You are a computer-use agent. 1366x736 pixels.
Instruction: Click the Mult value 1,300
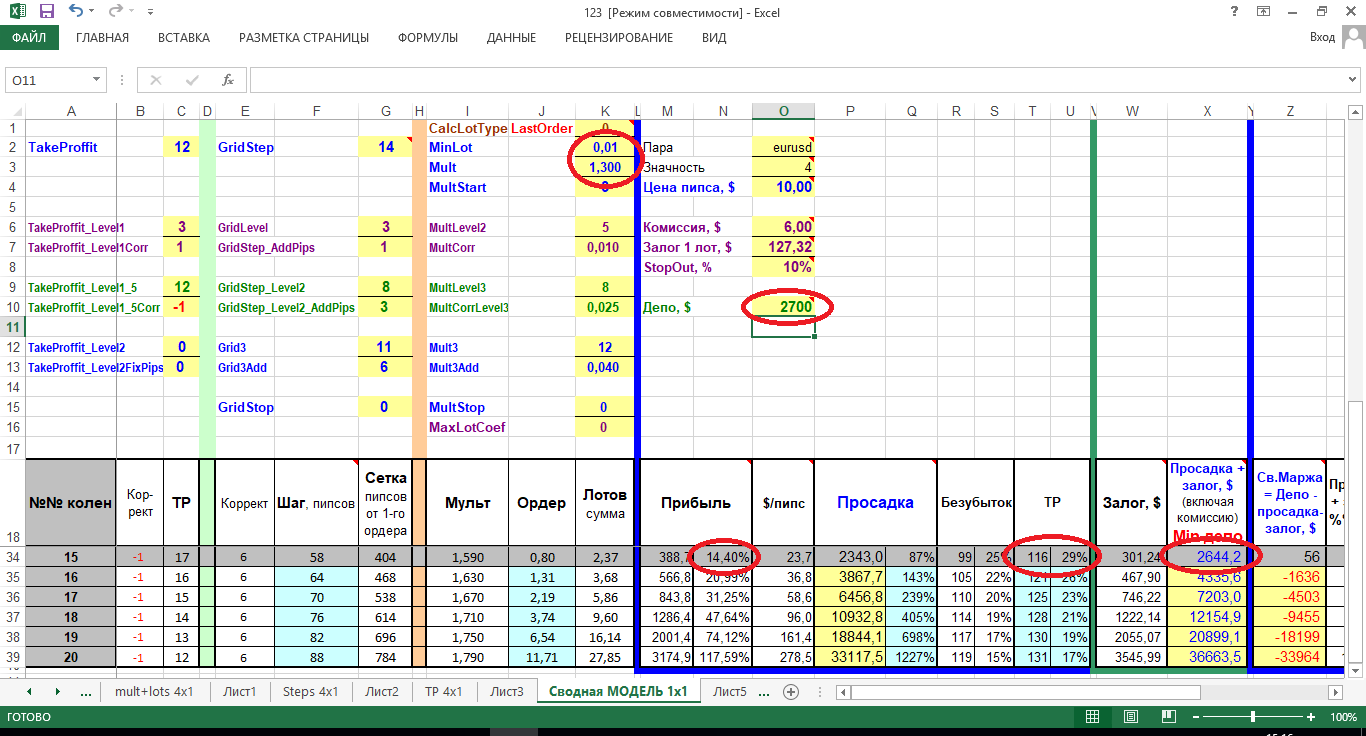605,167
